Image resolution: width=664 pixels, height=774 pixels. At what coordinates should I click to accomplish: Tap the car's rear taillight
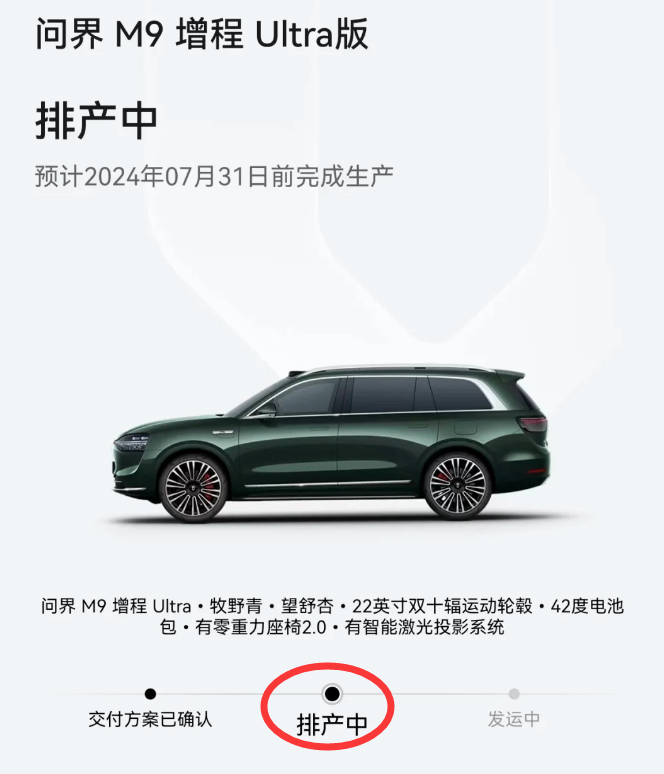[533, 424]
